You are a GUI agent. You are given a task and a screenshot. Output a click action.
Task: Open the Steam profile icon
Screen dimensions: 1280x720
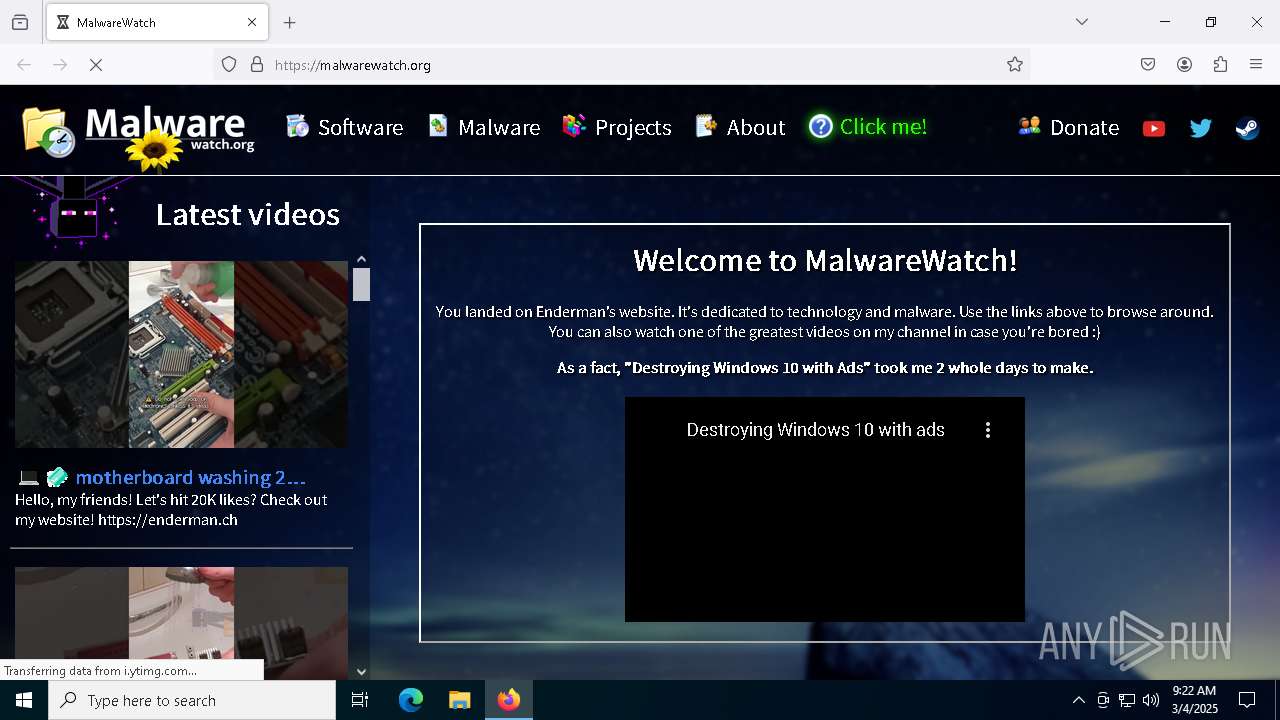pos(1247,128)
